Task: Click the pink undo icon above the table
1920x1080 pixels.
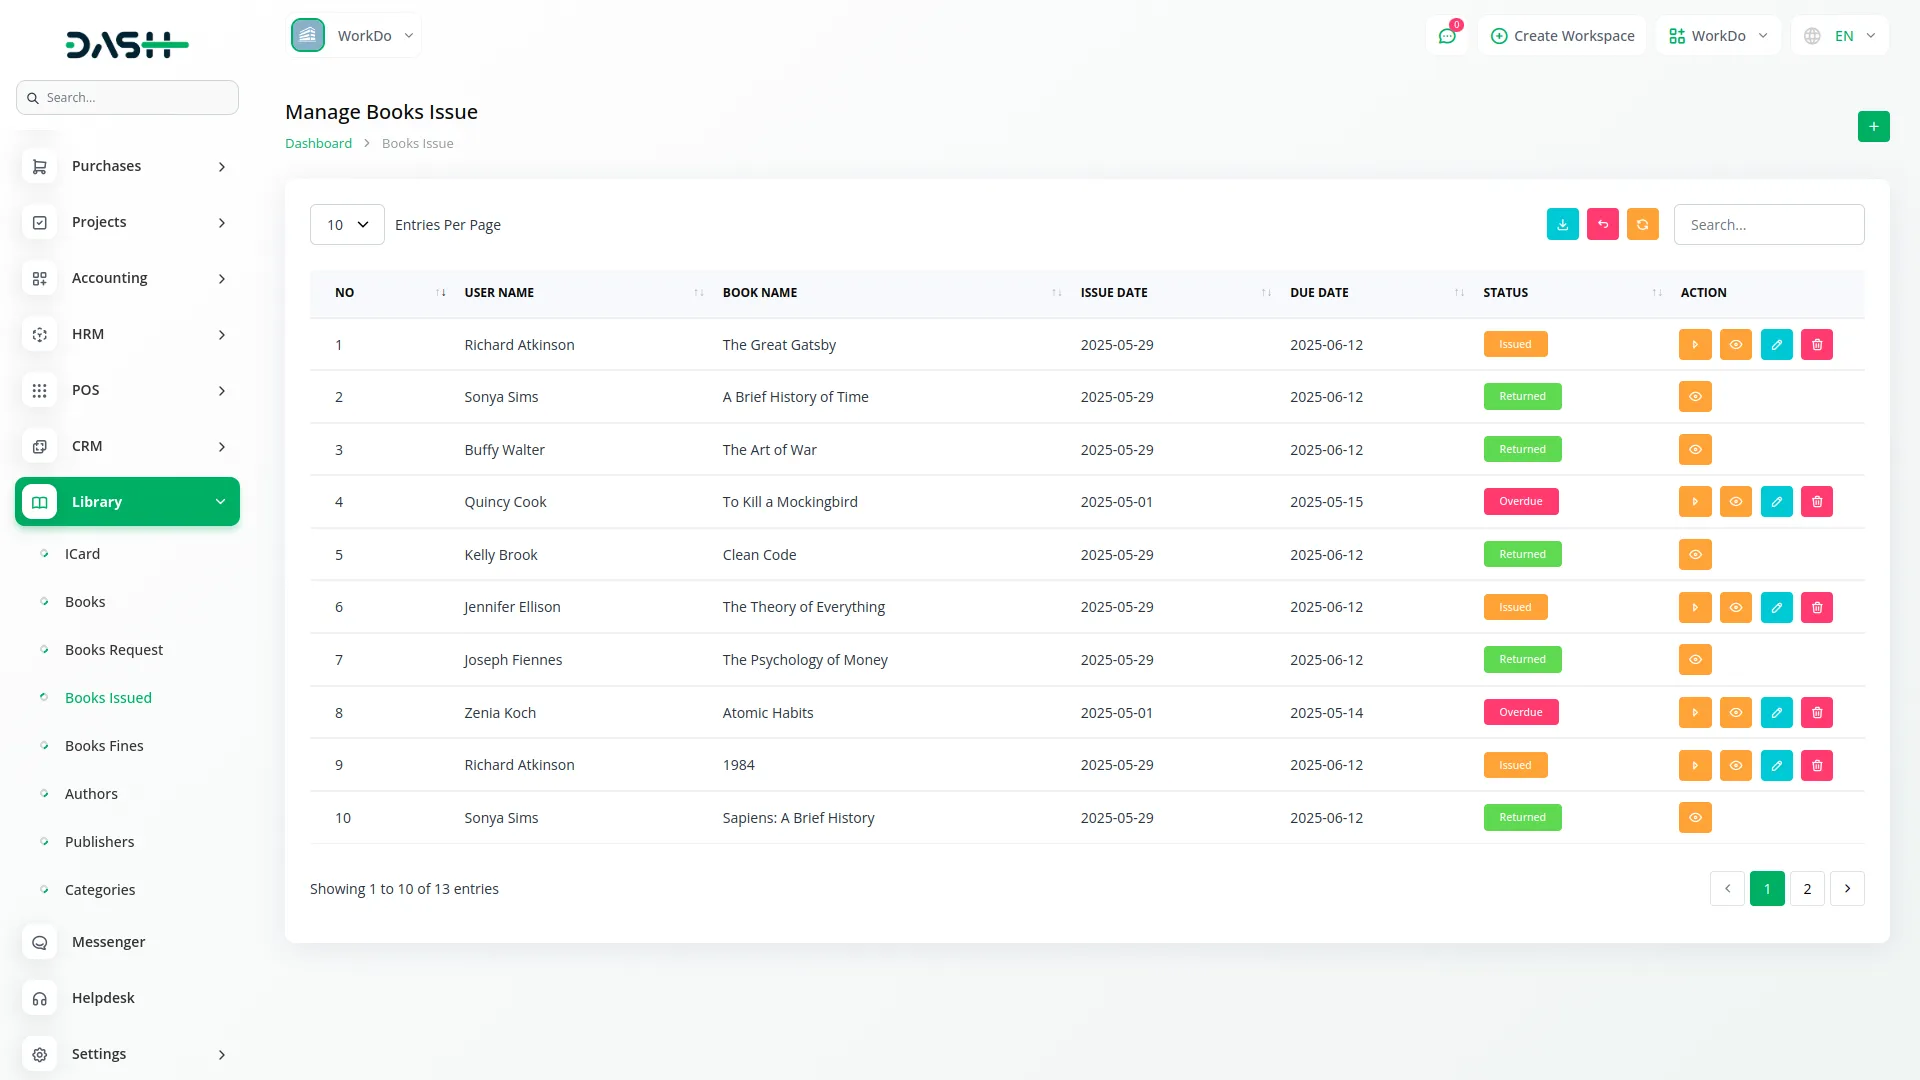Action: (x=1602, y=224)
